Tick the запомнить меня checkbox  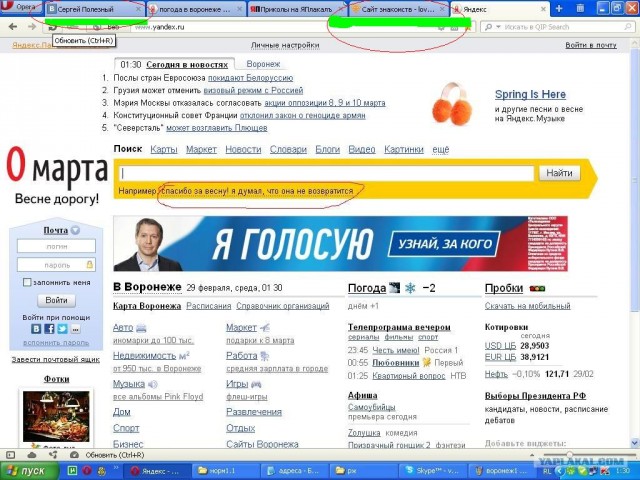(27, 282)
